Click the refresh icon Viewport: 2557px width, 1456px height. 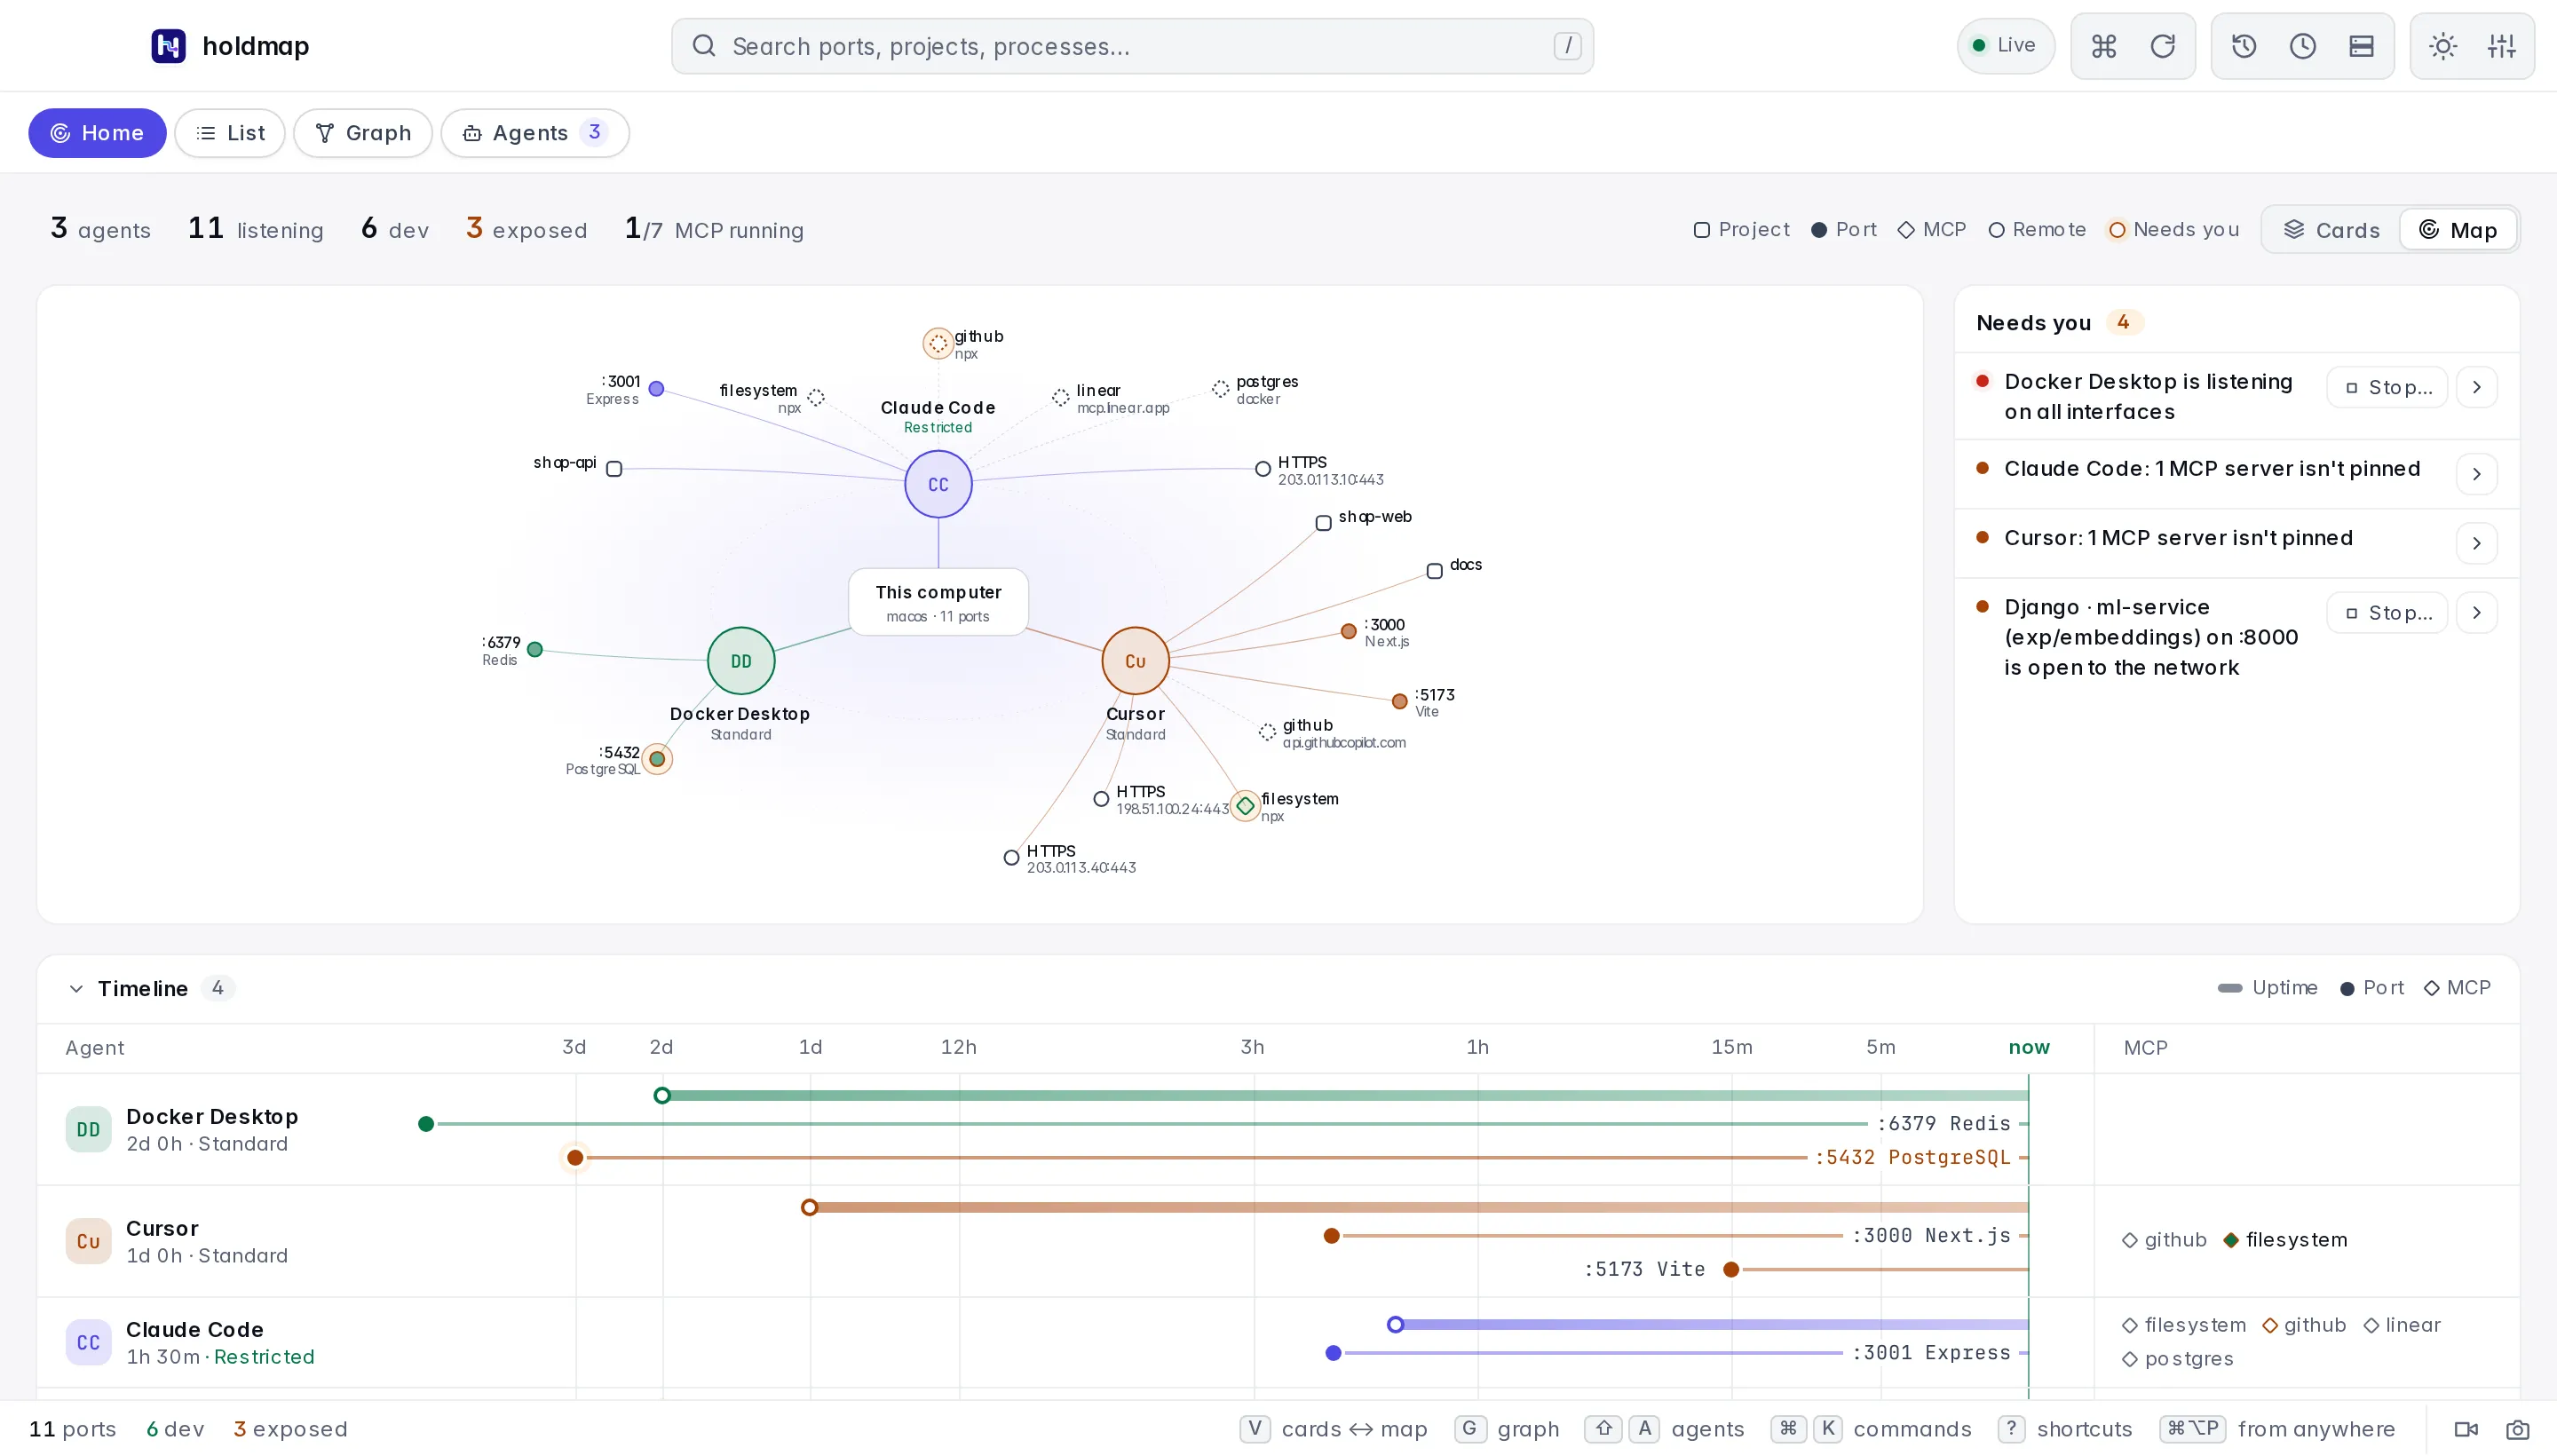point(2163,46)
